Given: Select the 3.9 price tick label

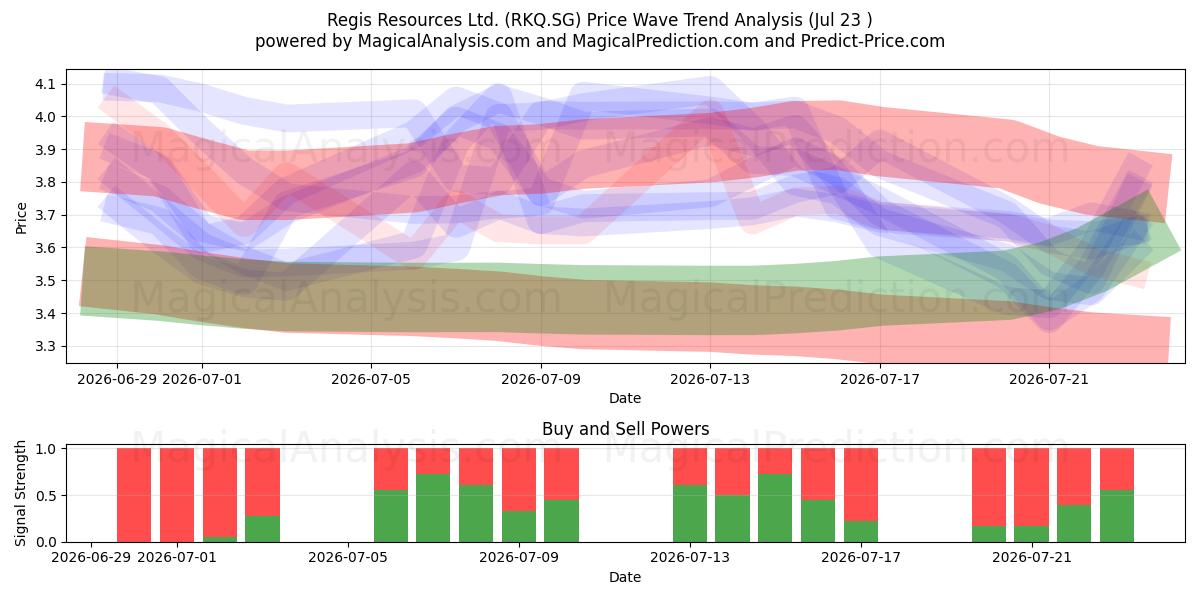Looking at the screenshot, I should (x=48, y=150).
